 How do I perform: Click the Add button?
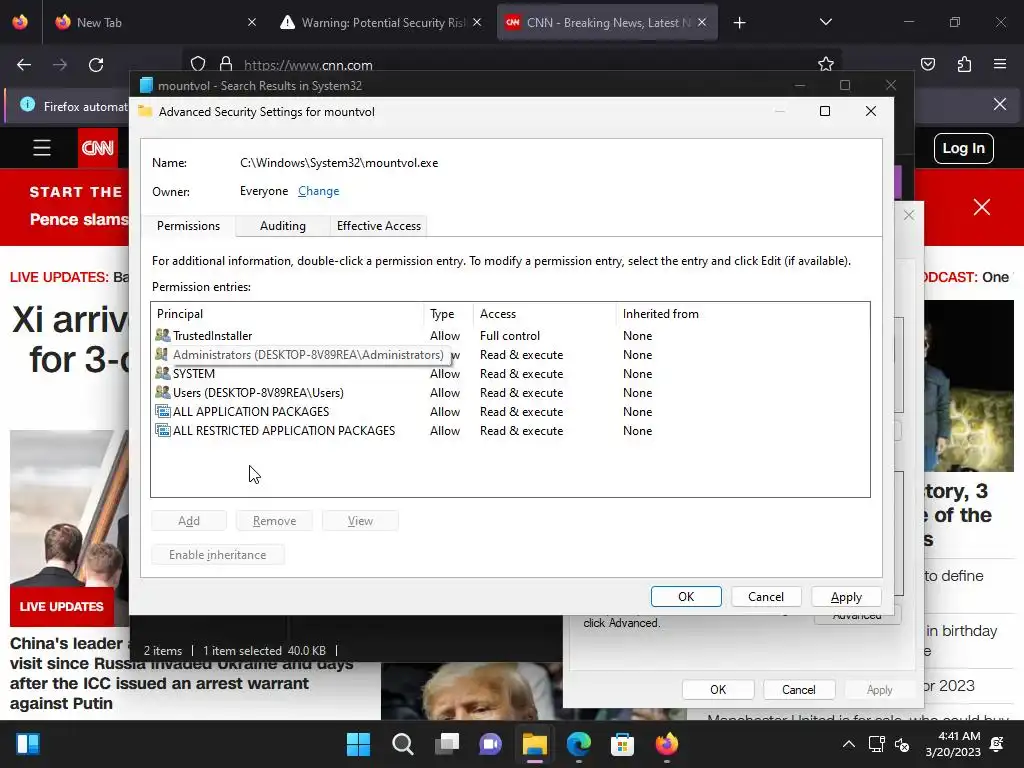pos(189,520)
